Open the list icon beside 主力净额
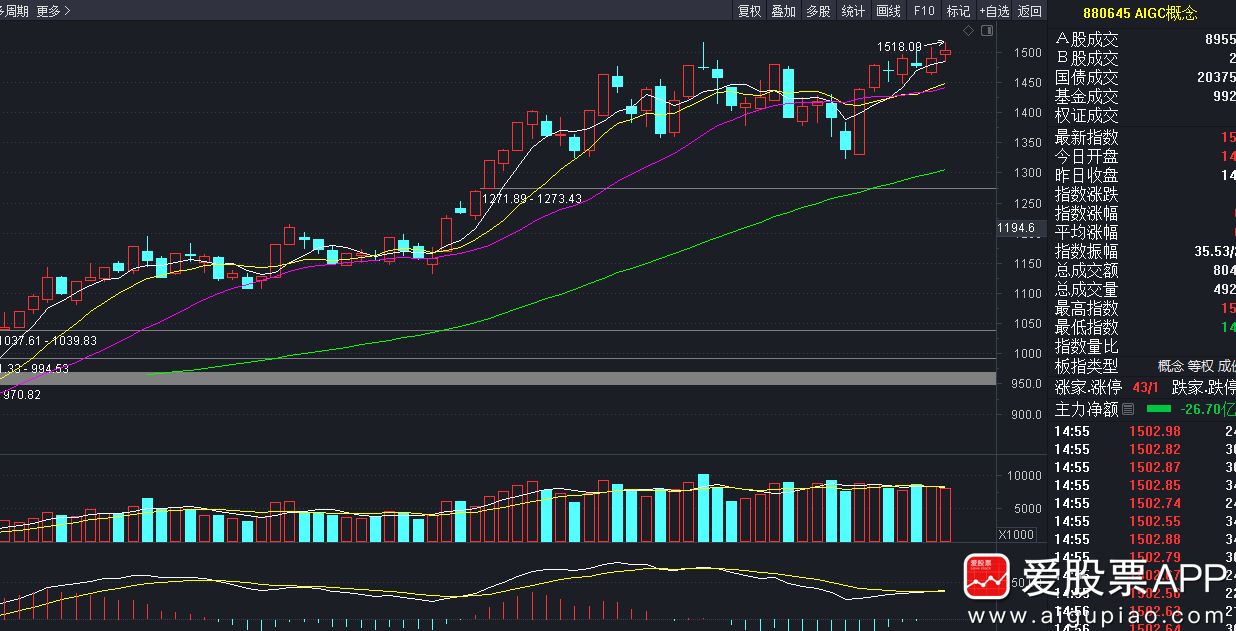Screen dimensions: 1236x631 coord(1128,409)
